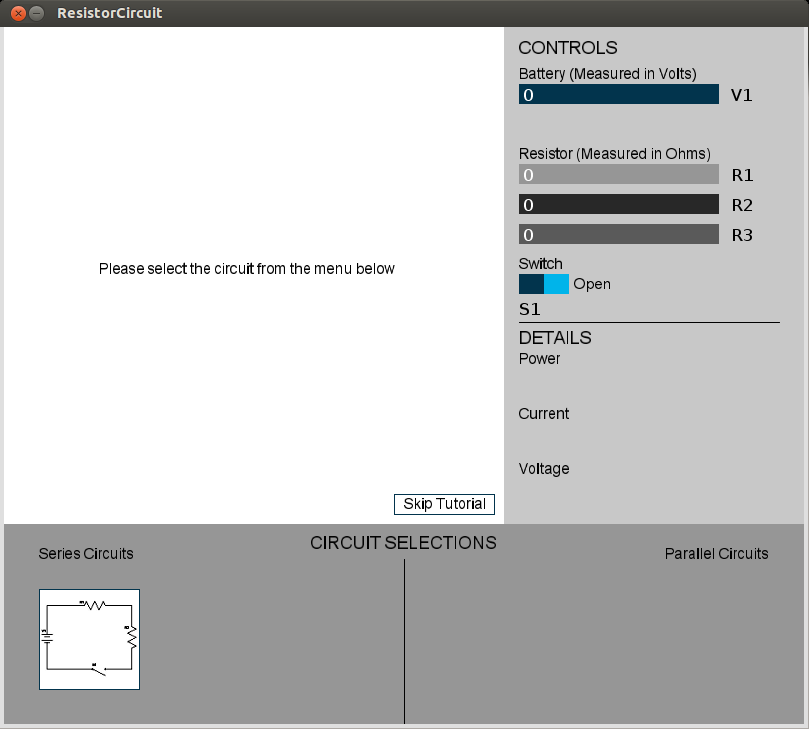Click the 'Please select the circuit' message

(247, 269)
